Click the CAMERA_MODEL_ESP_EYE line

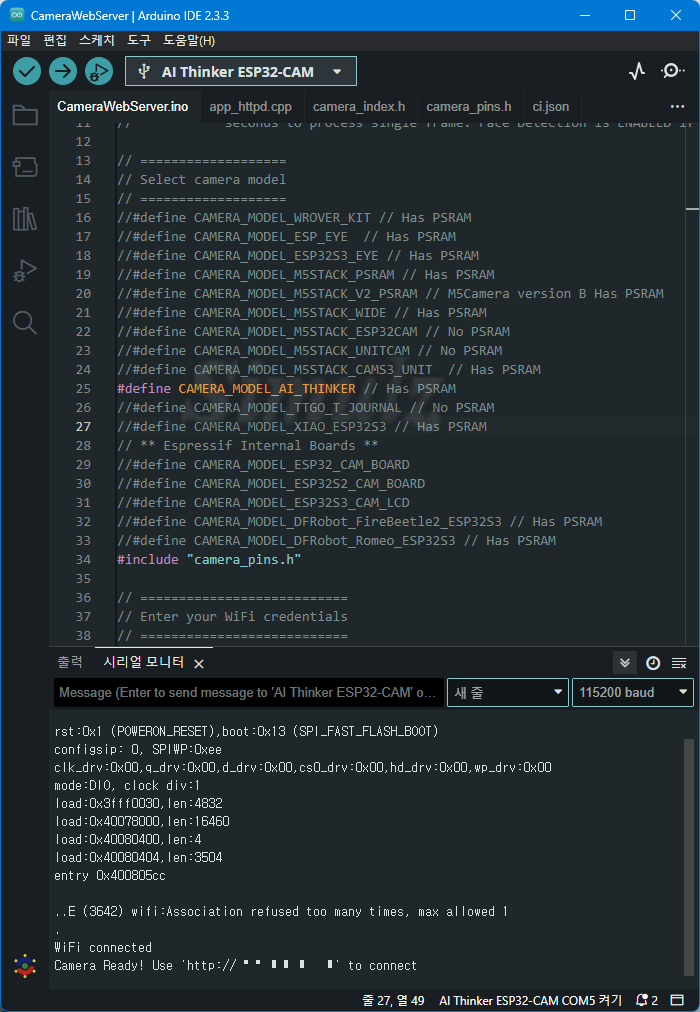(286, 236)
